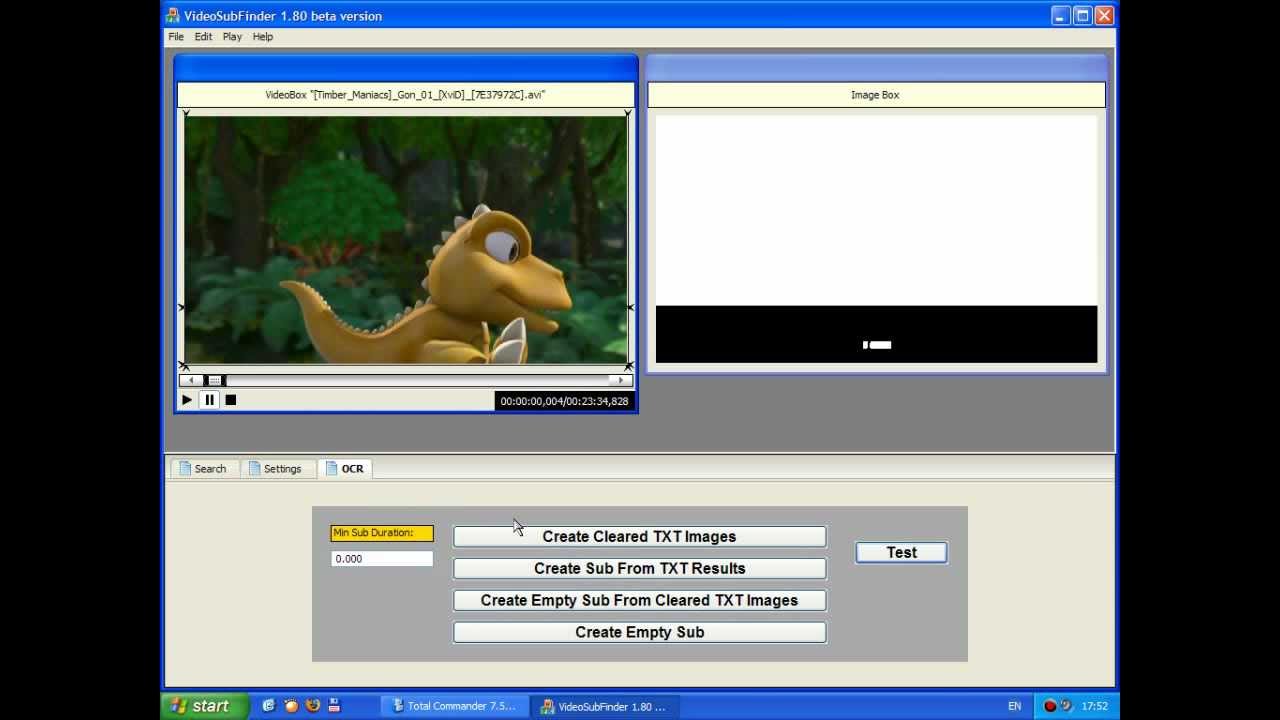This screenshot has width=1280, height=720.
Task: Click the video position slider thumb
Action: point(215,380)
